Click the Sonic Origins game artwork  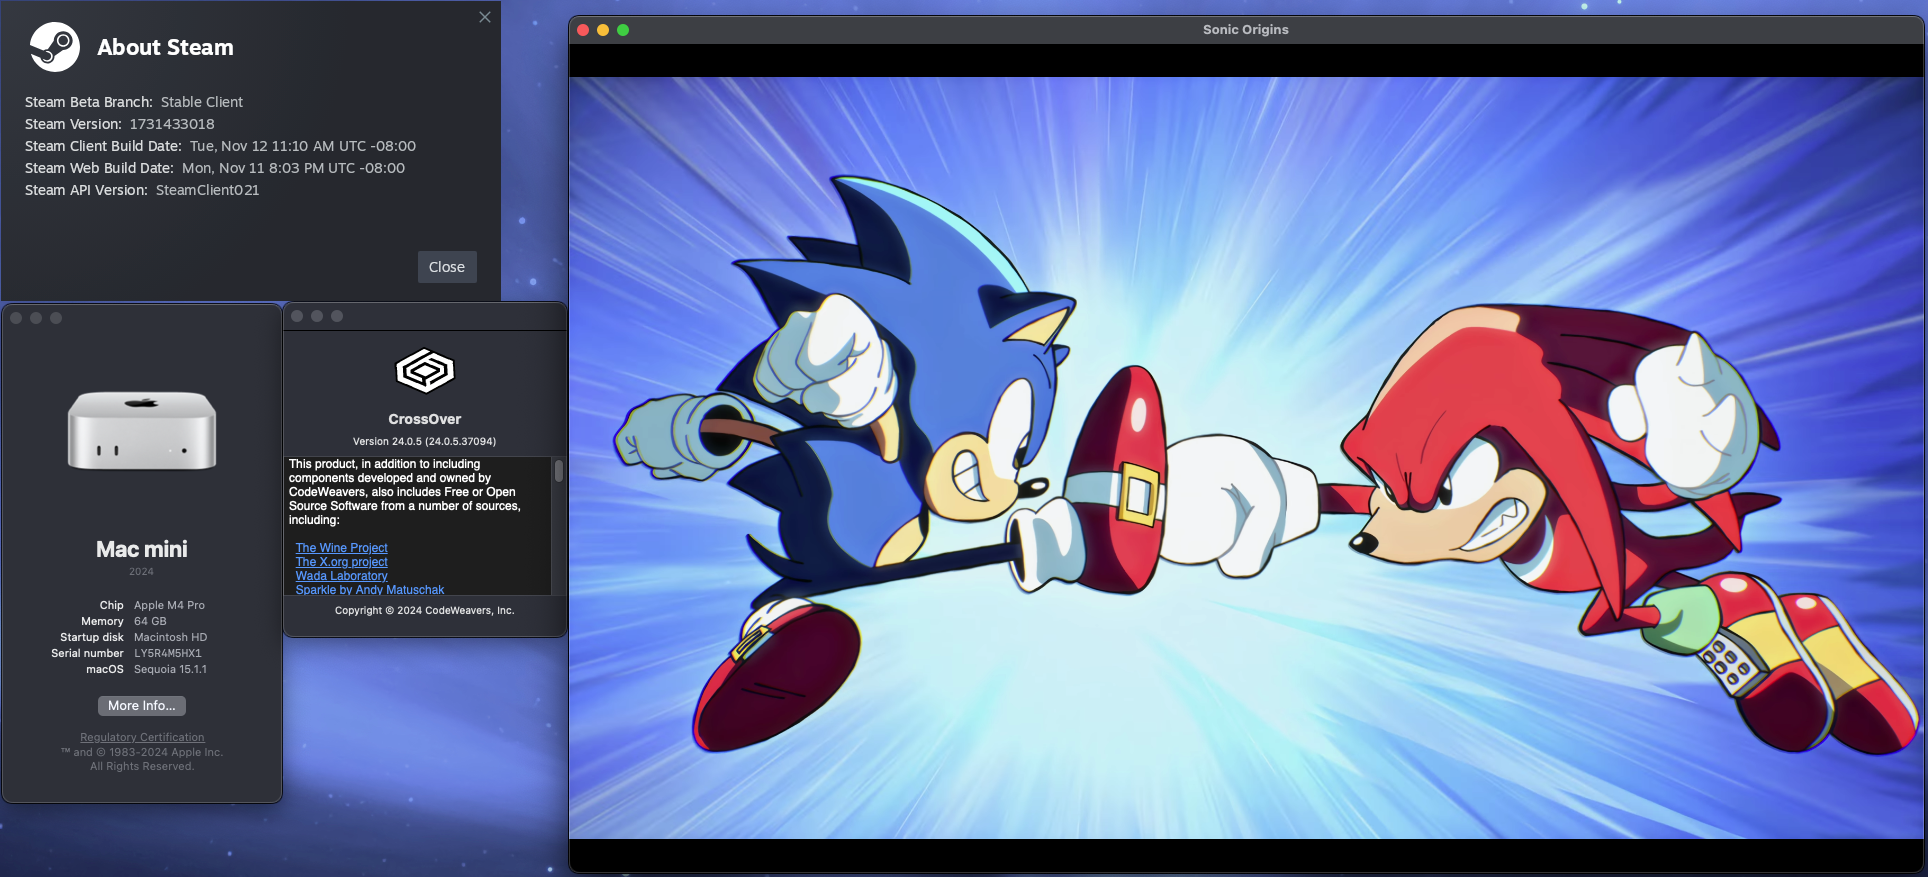pyautogui.click(x=1246, y=458)
